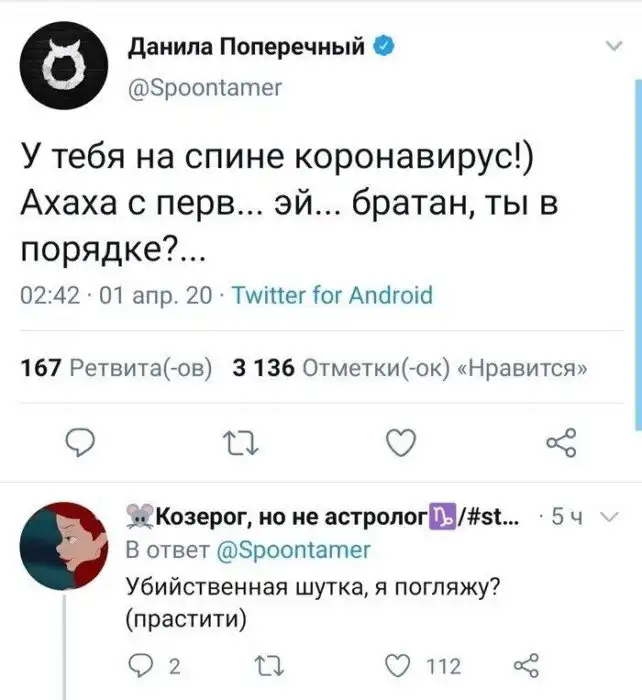Share the Козерог reply

(526, 666)
